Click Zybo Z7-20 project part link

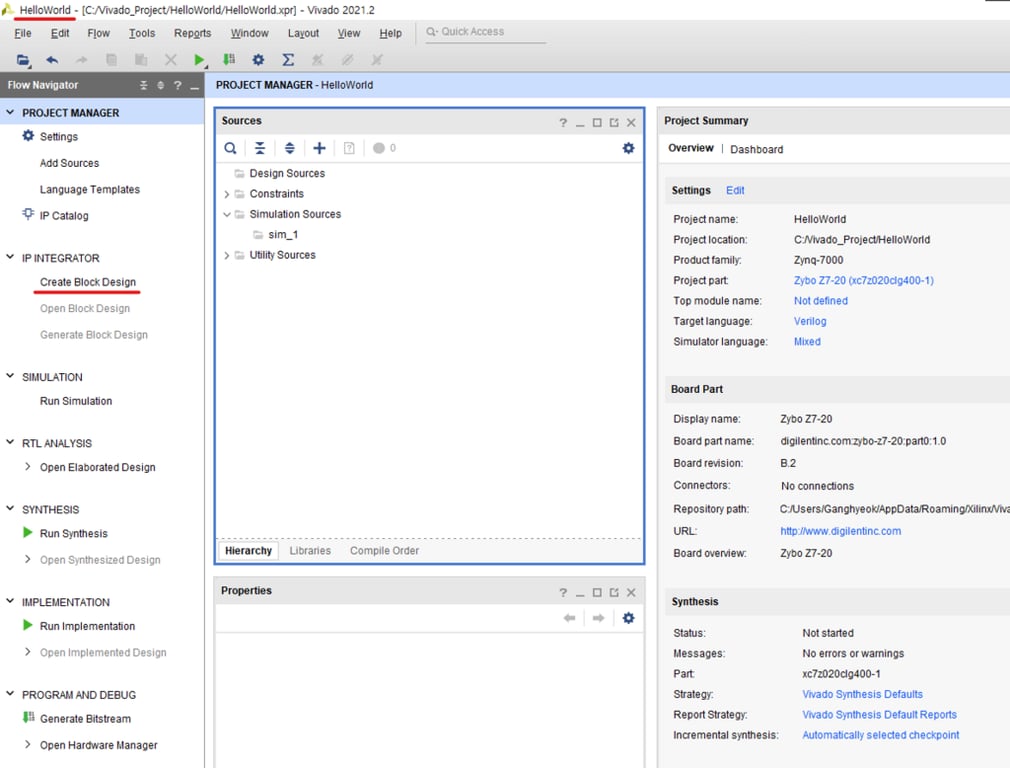point(864,280)
